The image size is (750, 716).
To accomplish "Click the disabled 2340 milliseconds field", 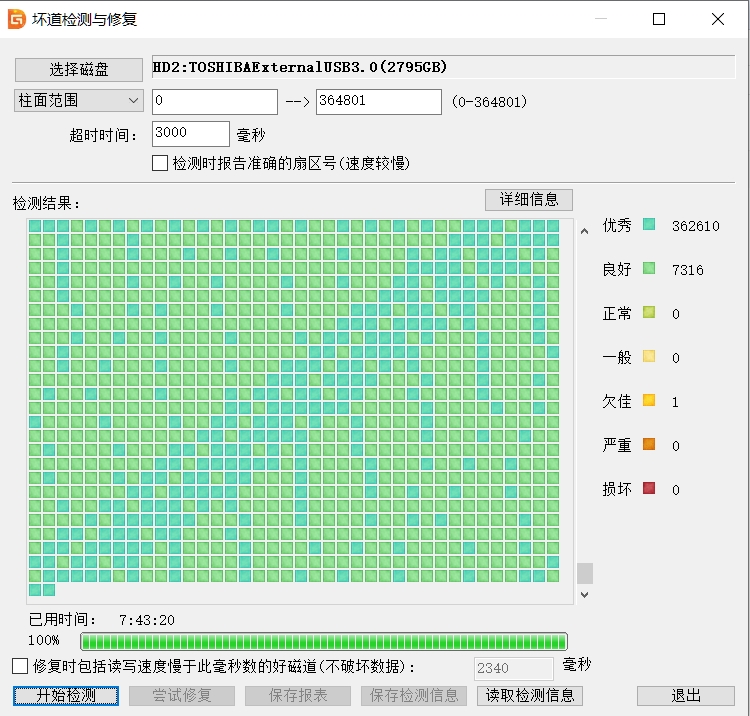I will point(514,668).
